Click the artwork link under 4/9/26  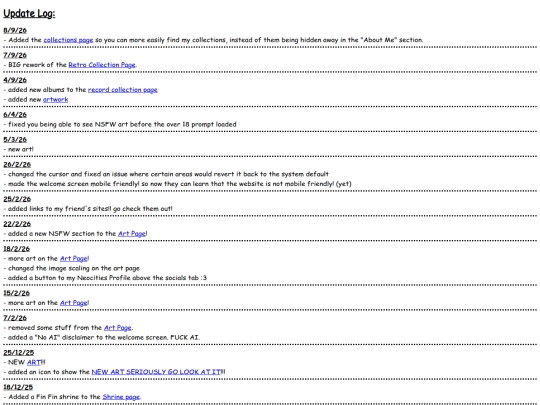55,100
